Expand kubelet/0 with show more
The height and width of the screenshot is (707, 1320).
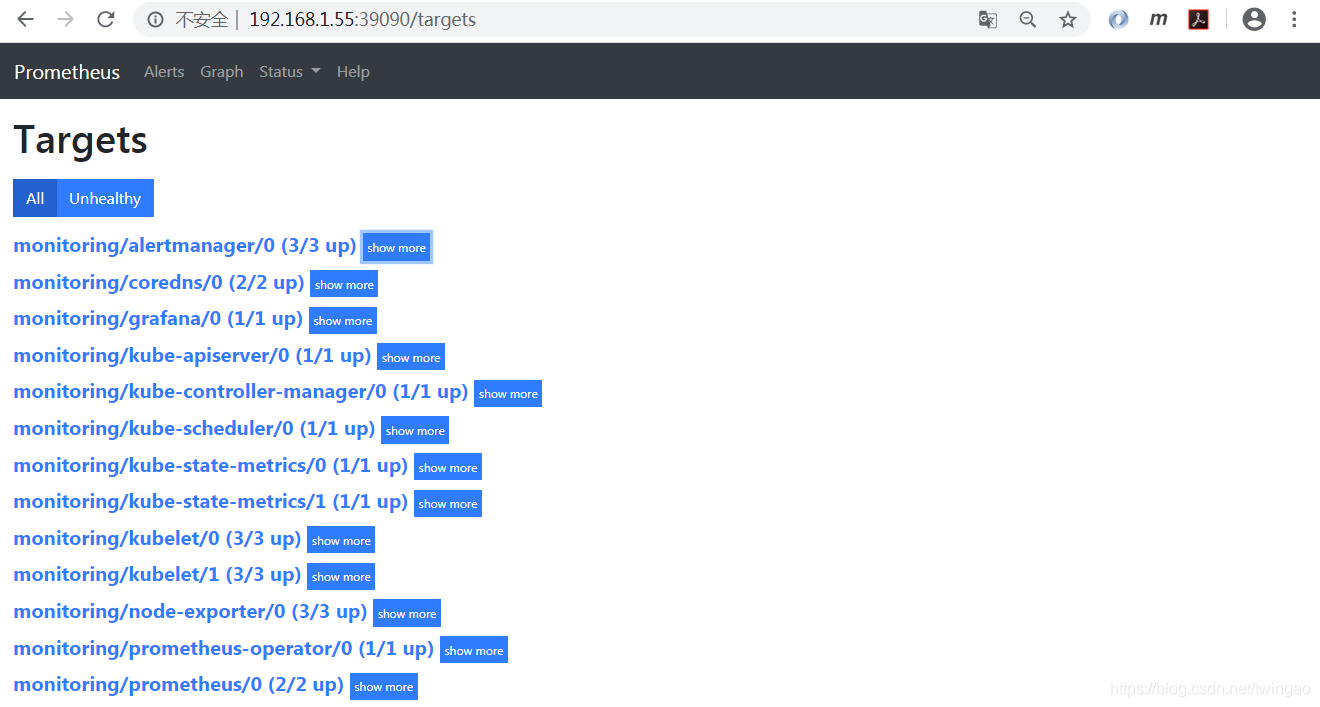(341, 540)
